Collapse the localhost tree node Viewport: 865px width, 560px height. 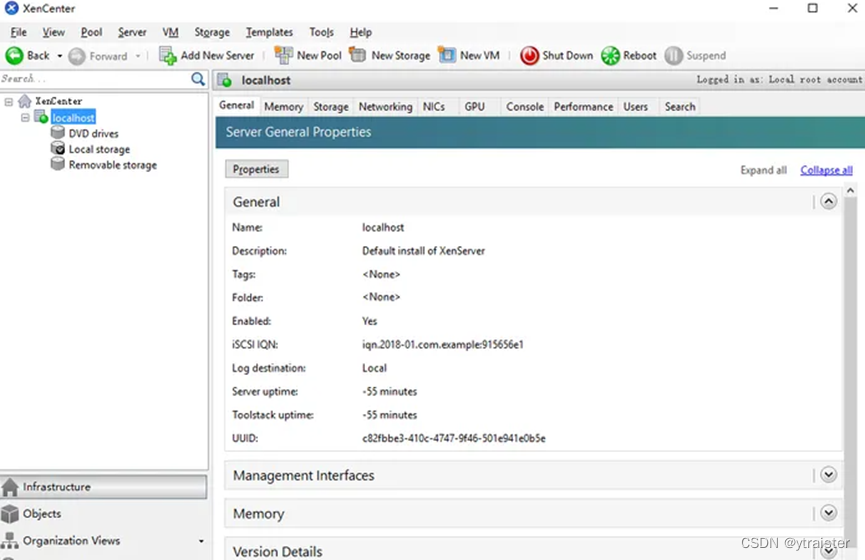(x=25, y=118)
